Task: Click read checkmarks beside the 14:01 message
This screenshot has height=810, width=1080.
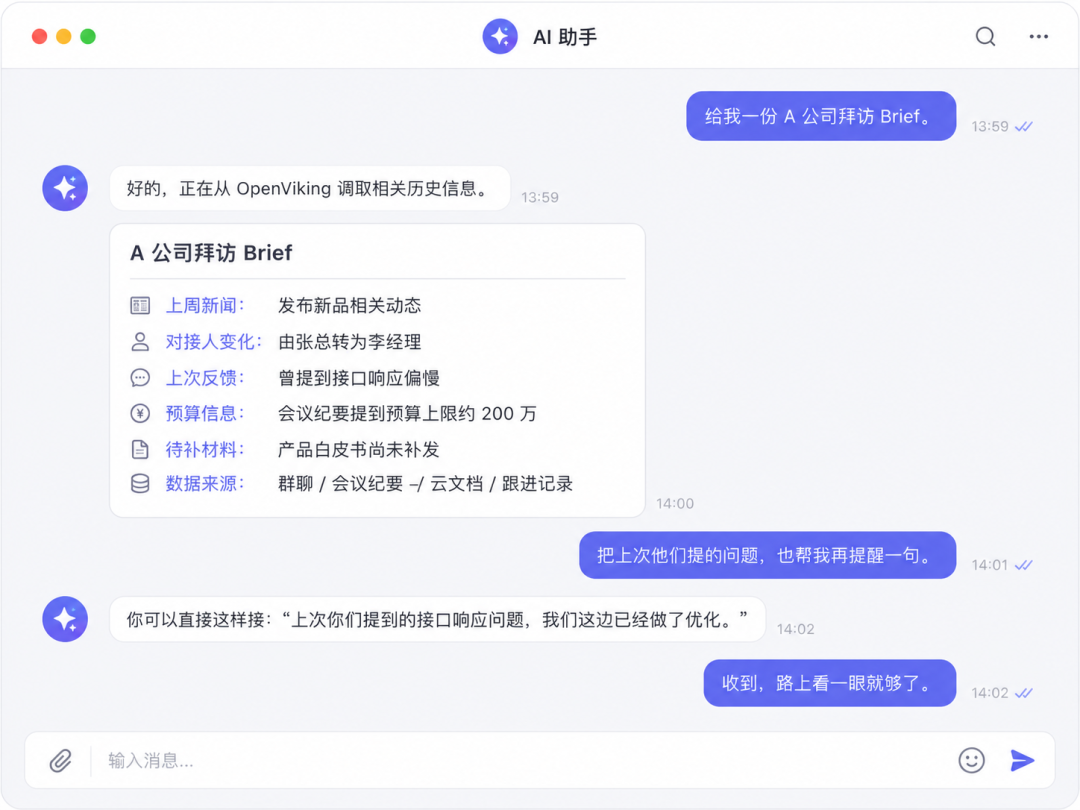Action: tap(1024, 565)
